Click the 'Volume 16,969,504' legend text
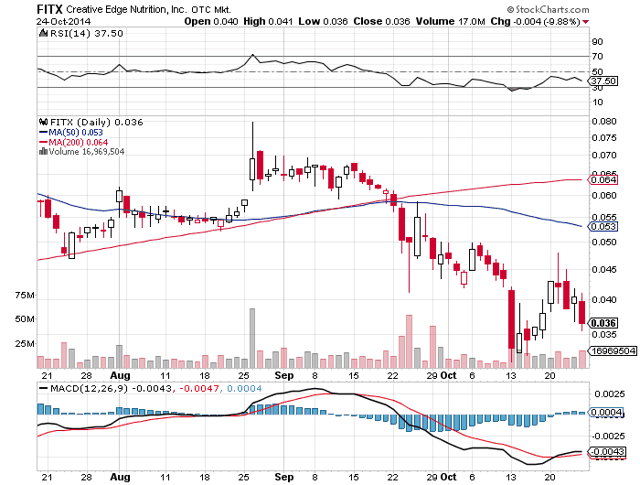 click(87, 151)
